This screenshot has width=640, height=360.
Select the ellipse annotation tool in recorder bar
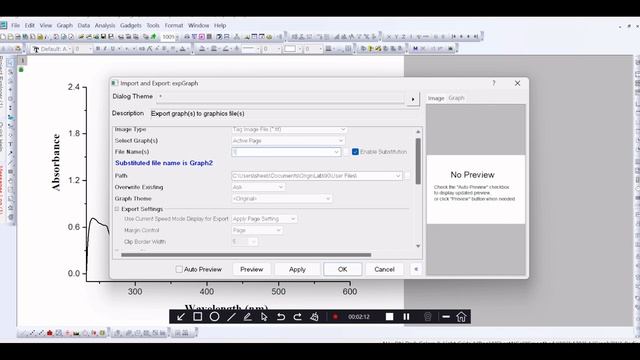[214, 317]
